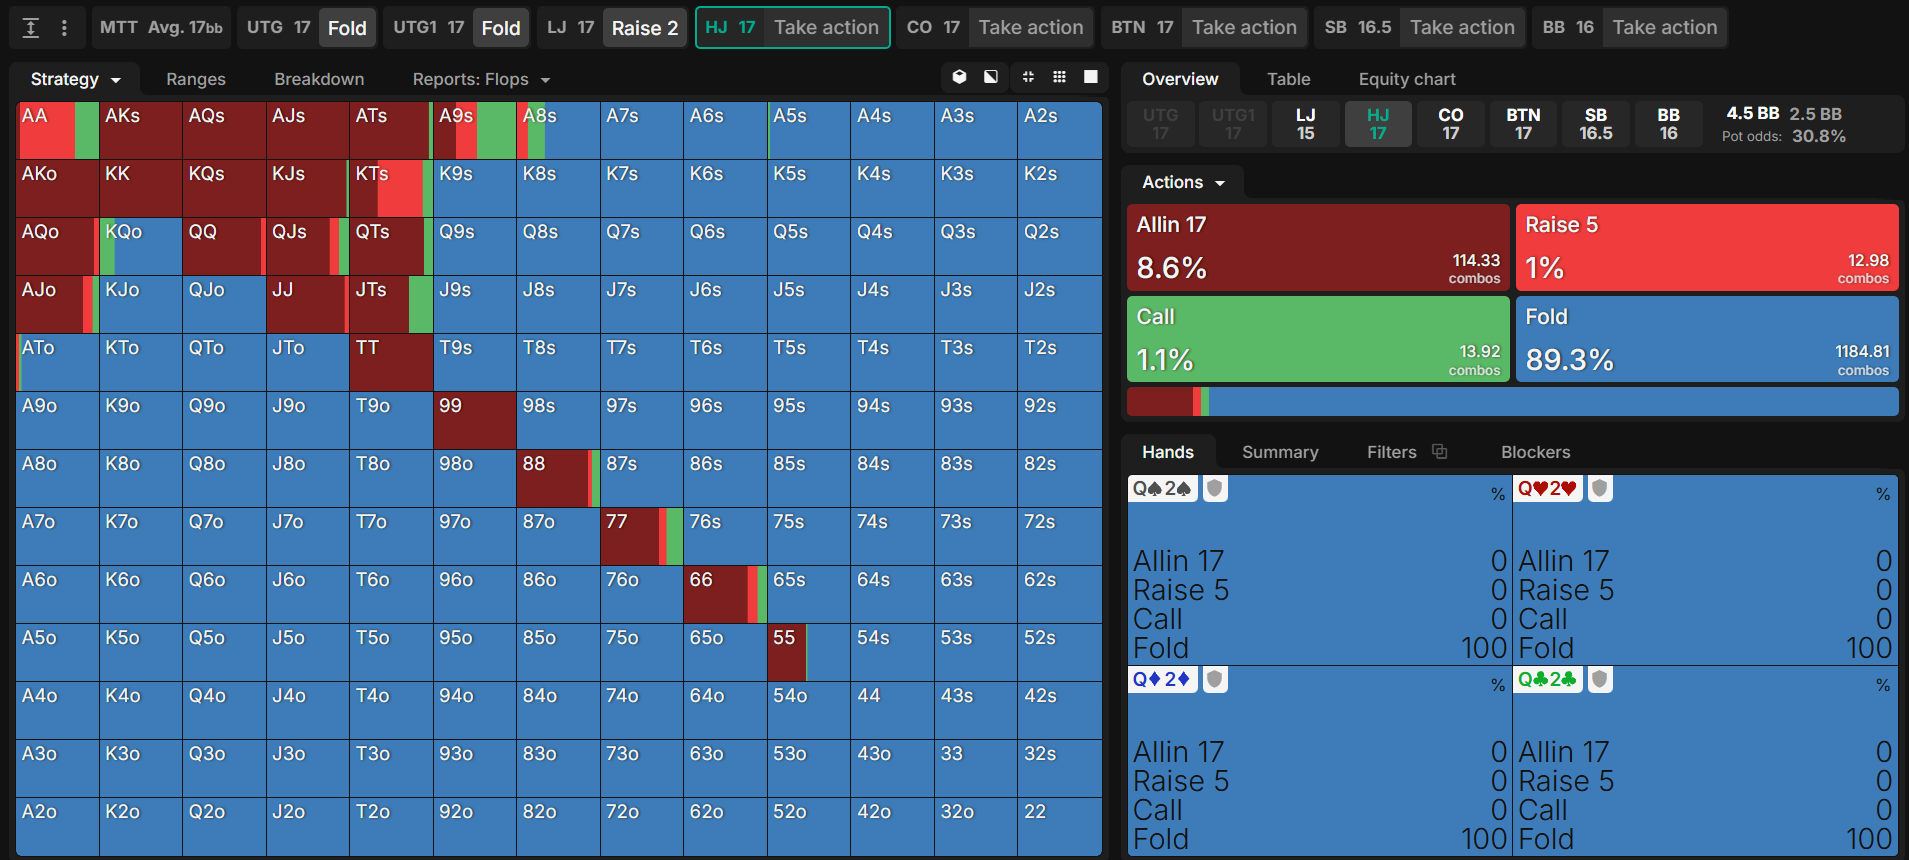1909x860 pixels.
Task: Click the KTs hand cell
Action: coord(391,188)
